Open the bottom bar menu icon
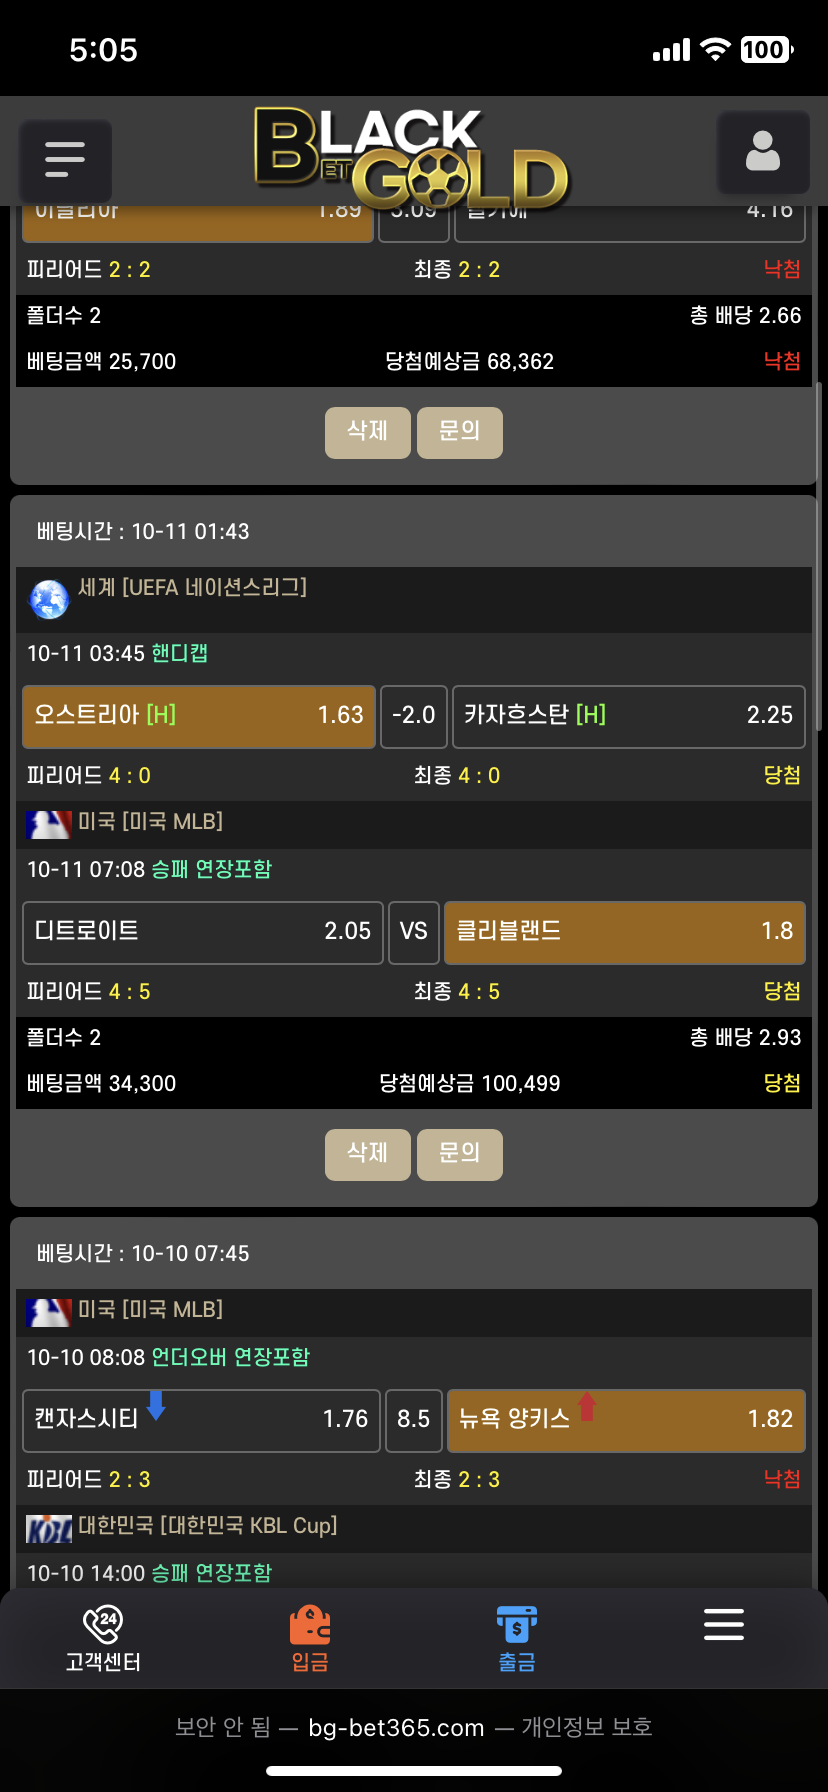This screenshot has width=828, height=1792. point(723,1625)
